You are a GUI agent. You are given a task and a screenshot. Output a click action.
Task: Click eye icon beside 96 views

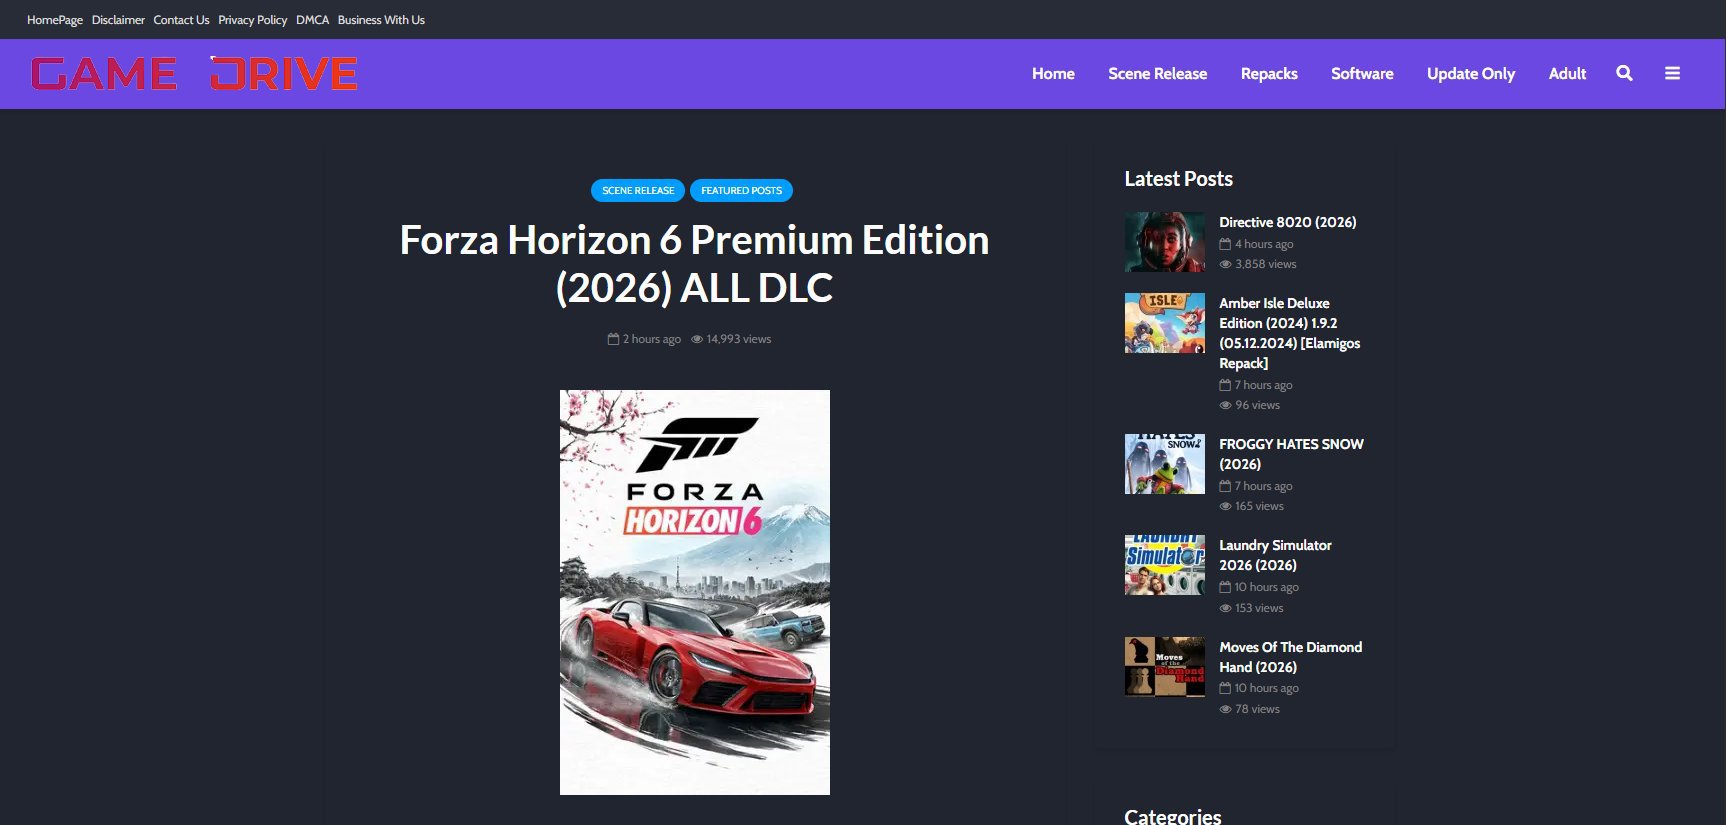1225,405
